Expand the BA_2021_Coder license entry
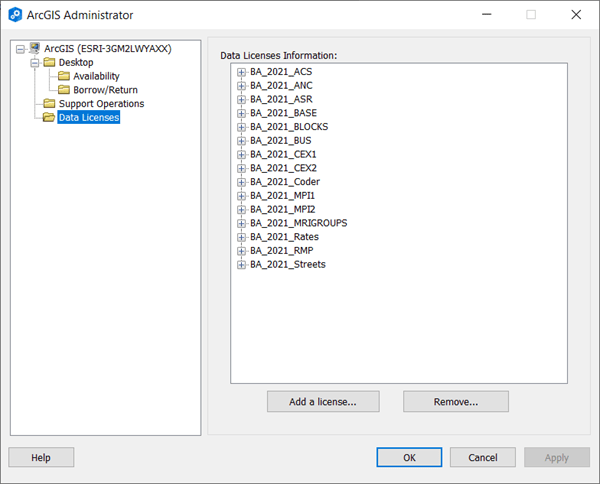Image resolution: width=600 pixels, height=484 pixels. click(241, 183)
